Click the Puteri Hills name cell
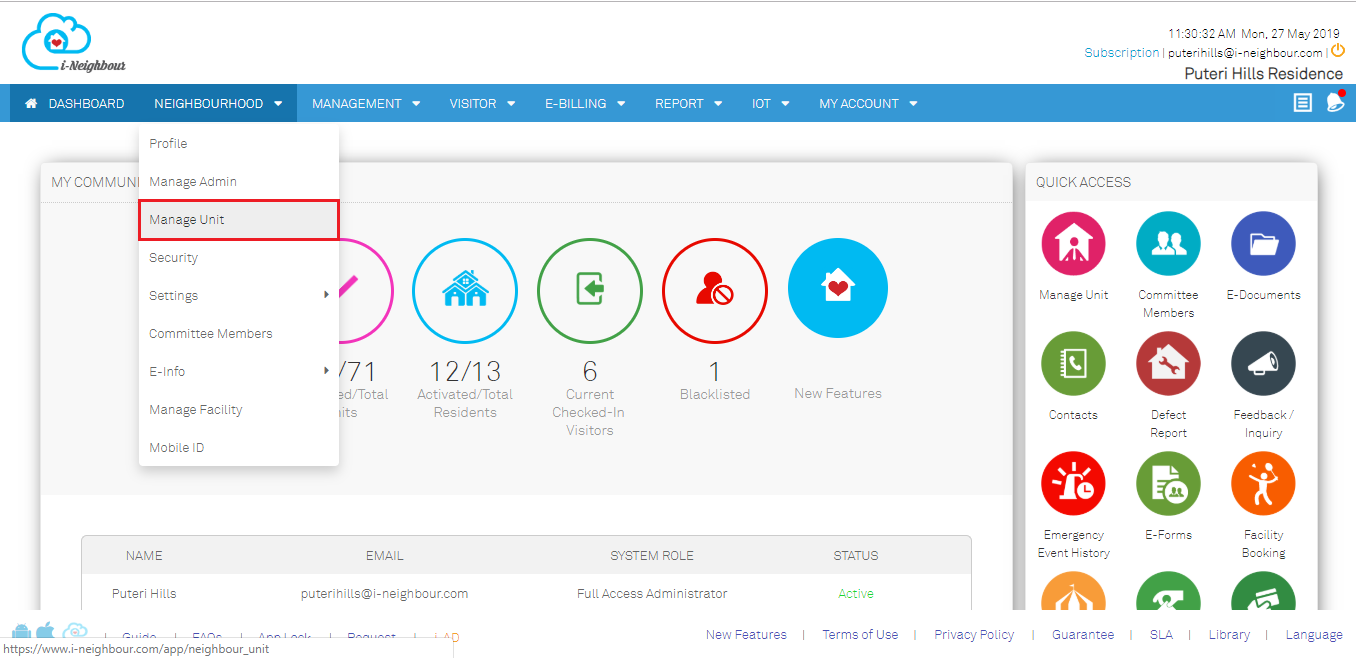Screen dimensions: 1356x658 [x=144, y=593]
